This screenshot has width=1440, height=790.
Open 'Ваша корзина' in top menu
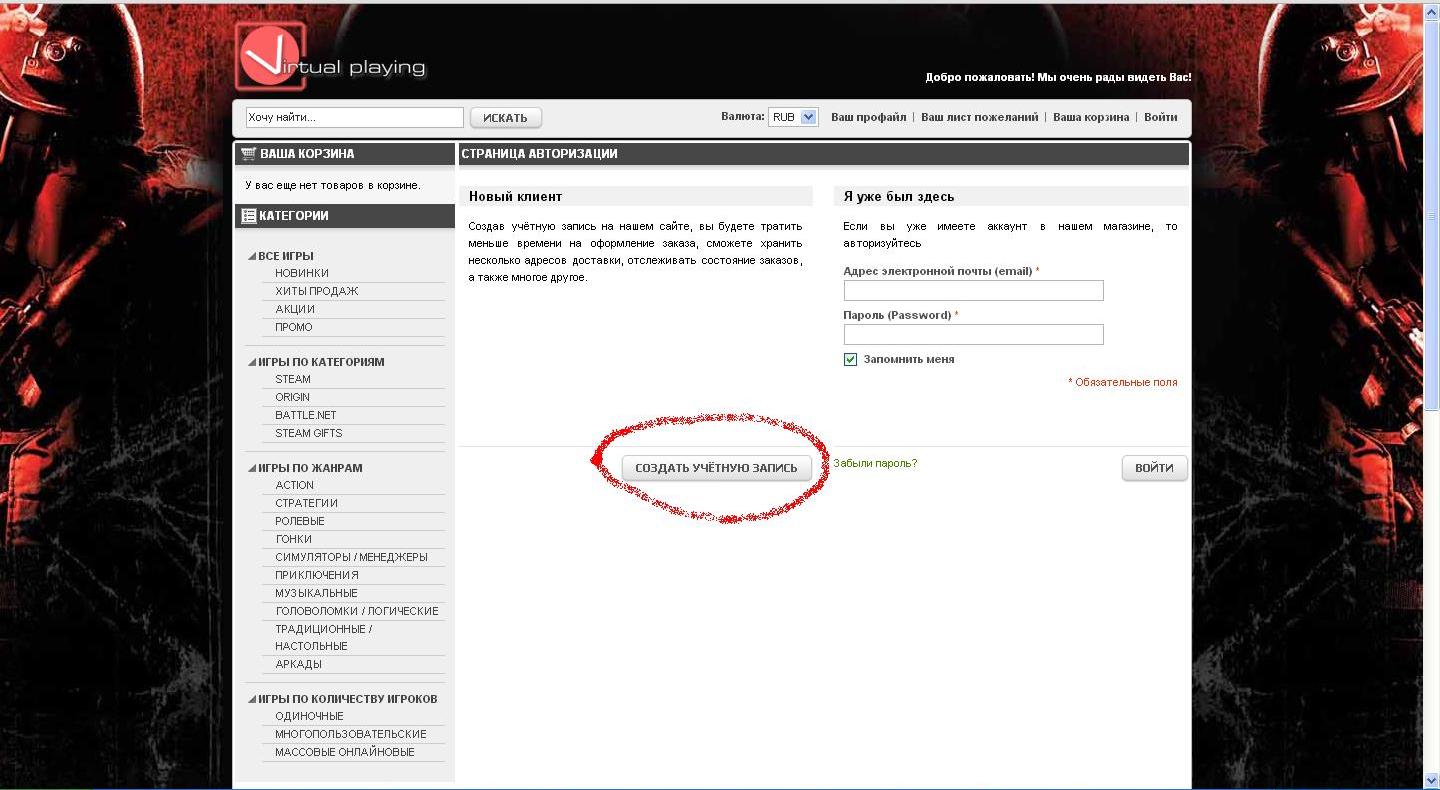(1090, 117)
